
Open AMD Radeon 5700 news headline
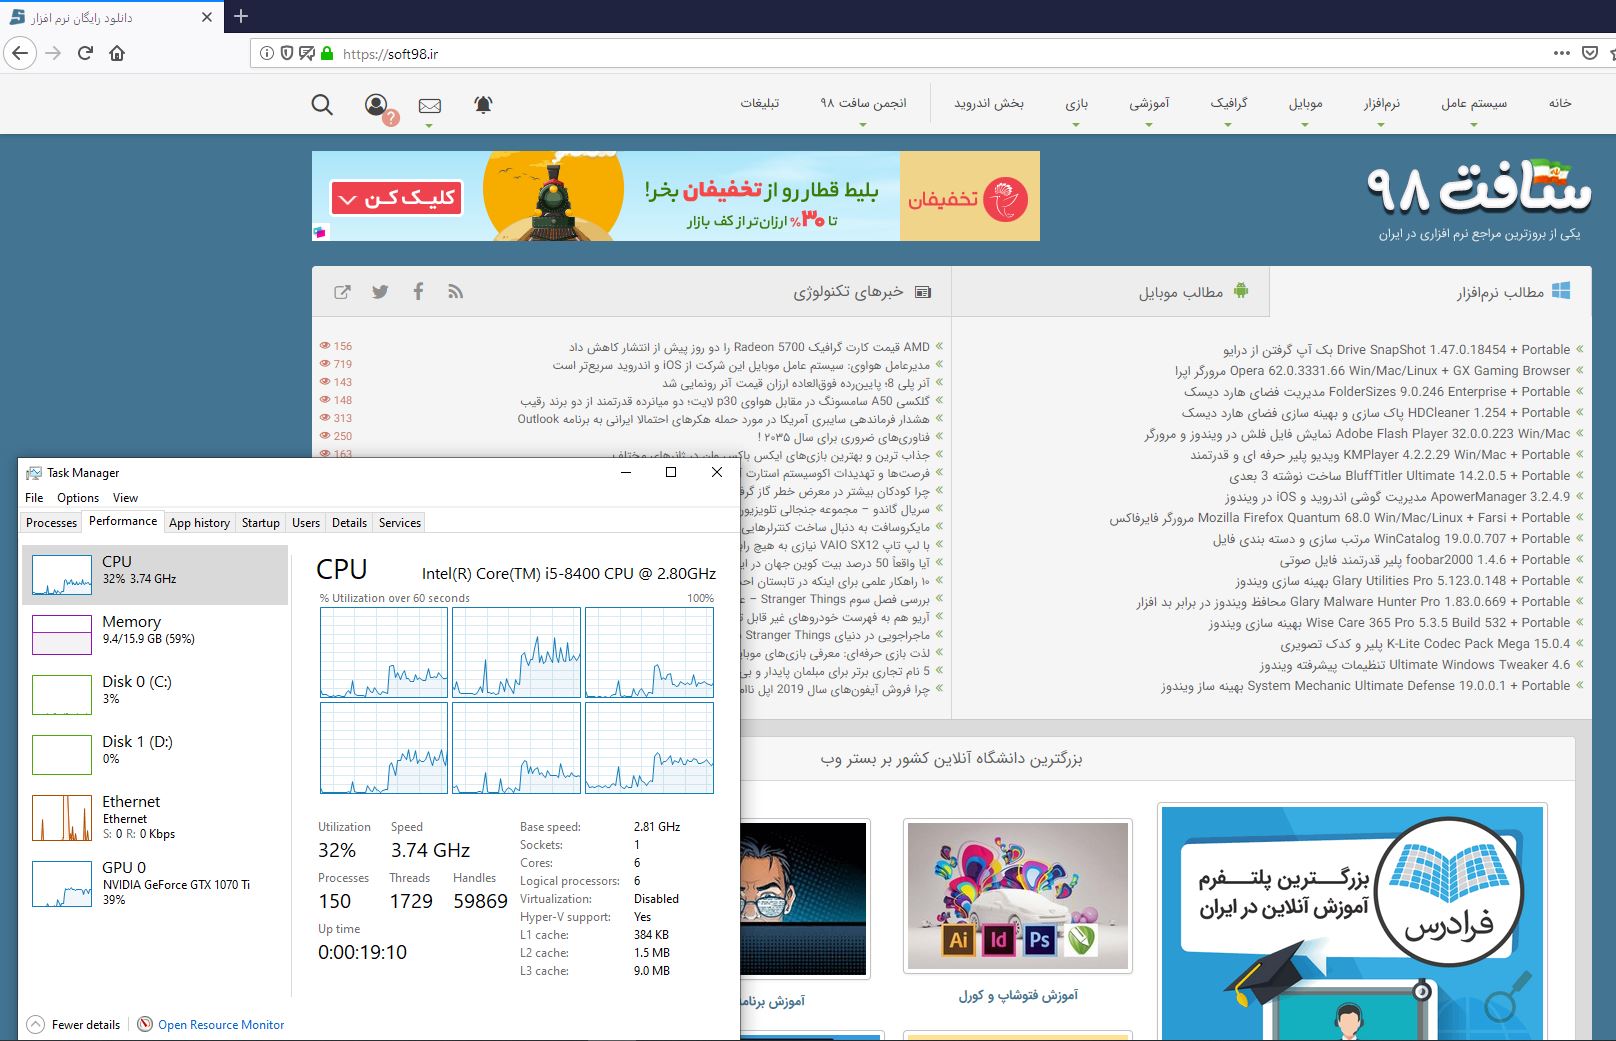(749, 347)
